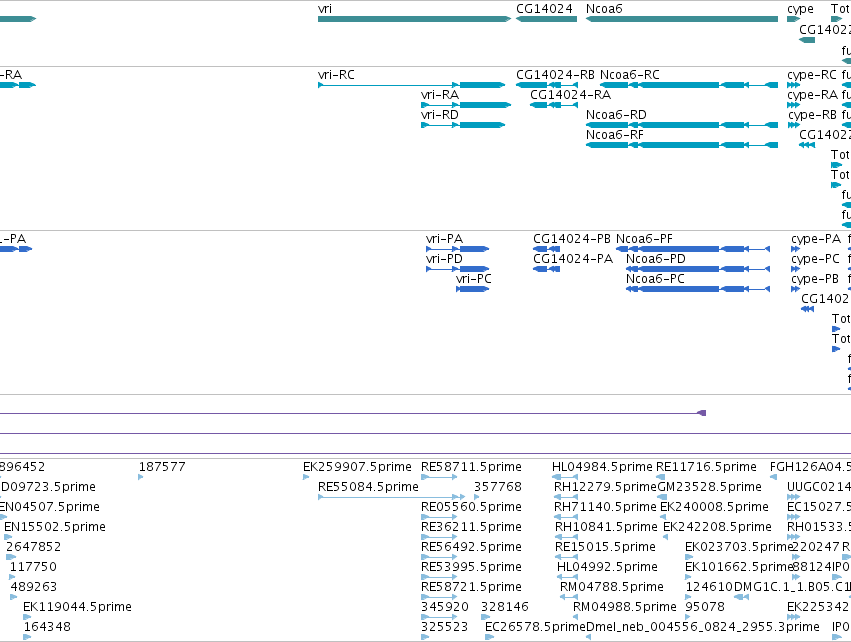Select the 2647852 feature label

34,547
